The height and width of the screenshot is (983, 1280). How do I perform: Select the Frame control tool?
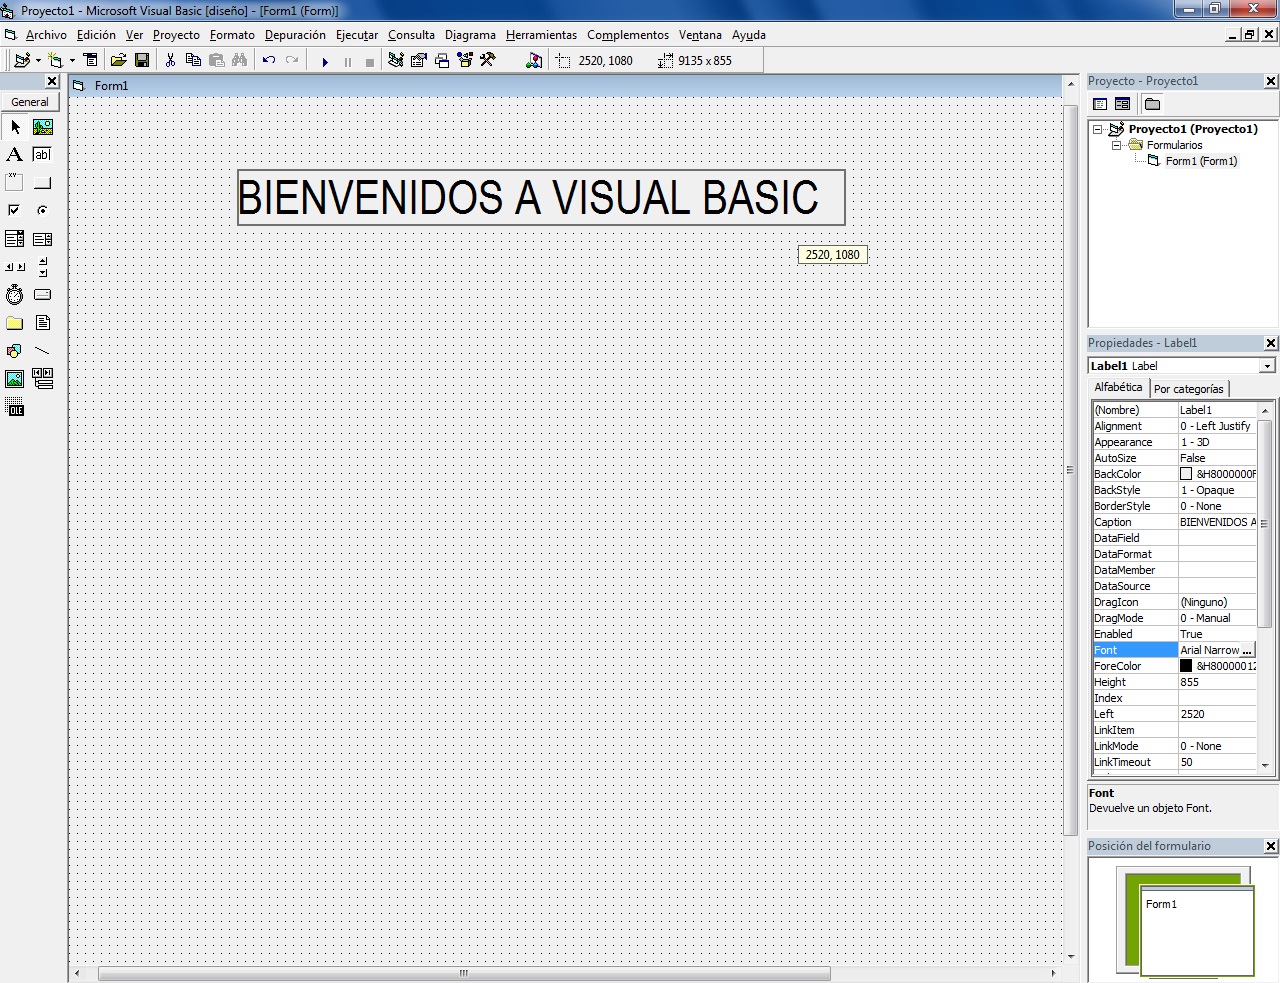15,183
